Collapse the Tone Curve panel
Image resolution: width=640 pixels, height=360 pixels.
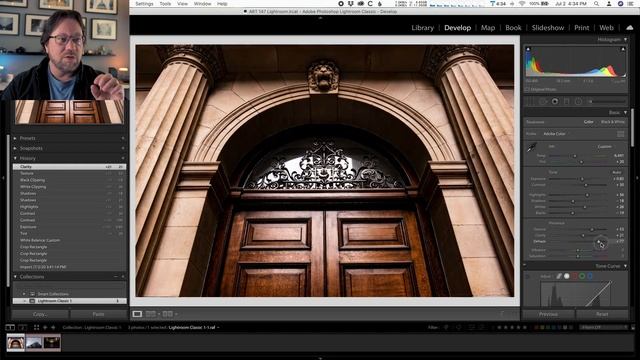625,266
